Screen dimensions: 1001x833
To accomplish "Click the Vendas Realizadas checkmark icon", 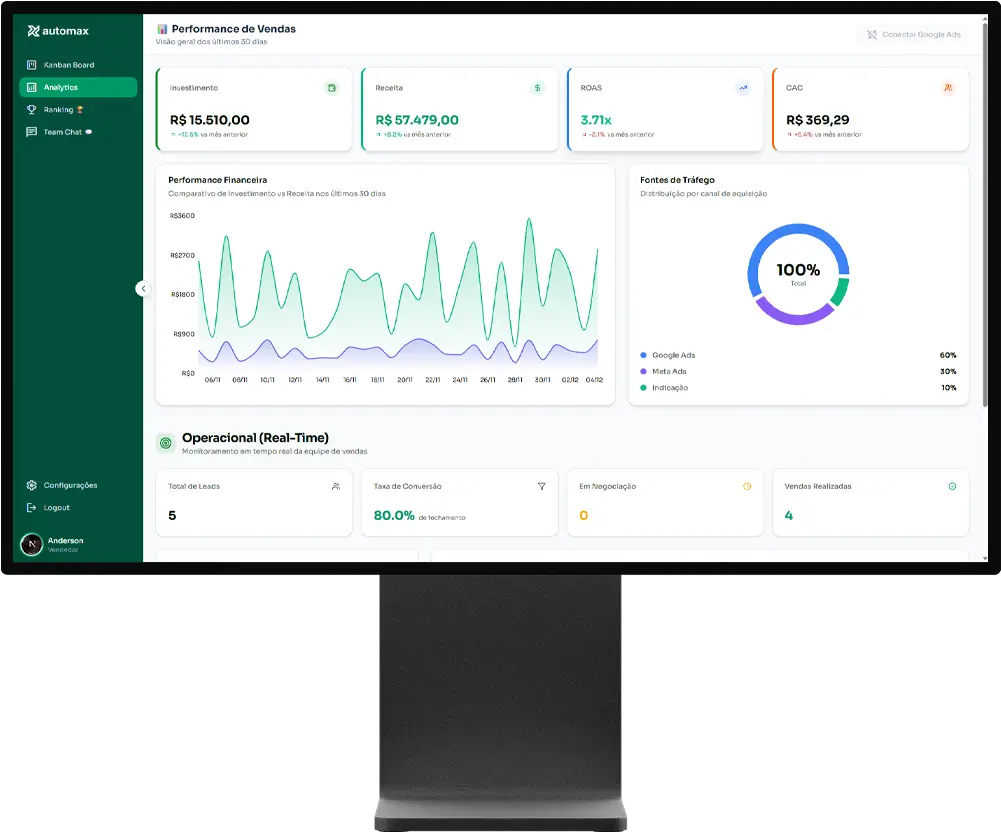I will click(x=952, y=486).
